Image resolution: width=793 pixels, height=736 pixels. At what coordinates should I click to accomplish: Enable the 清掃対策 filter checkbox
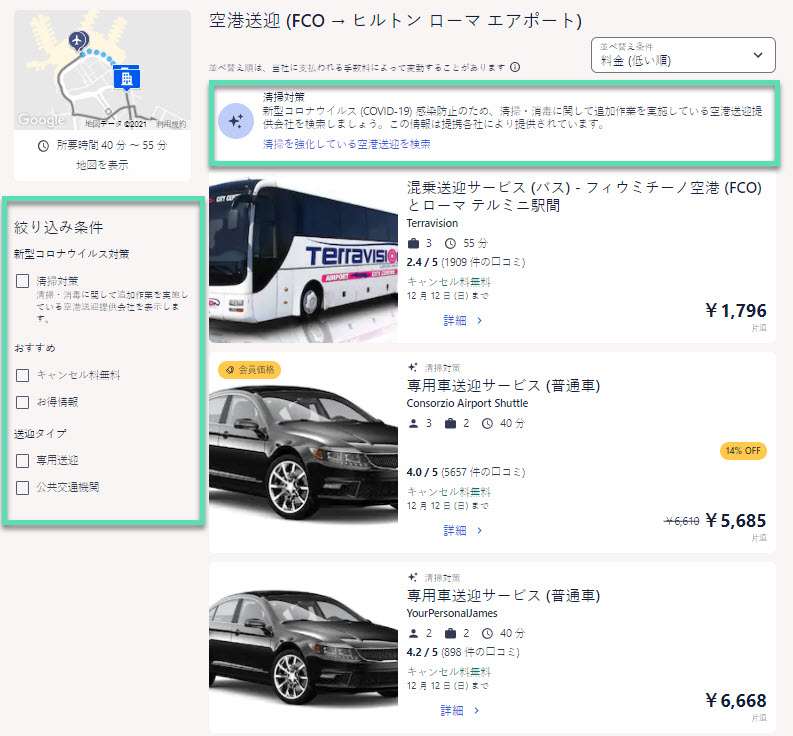click(22, 281)
